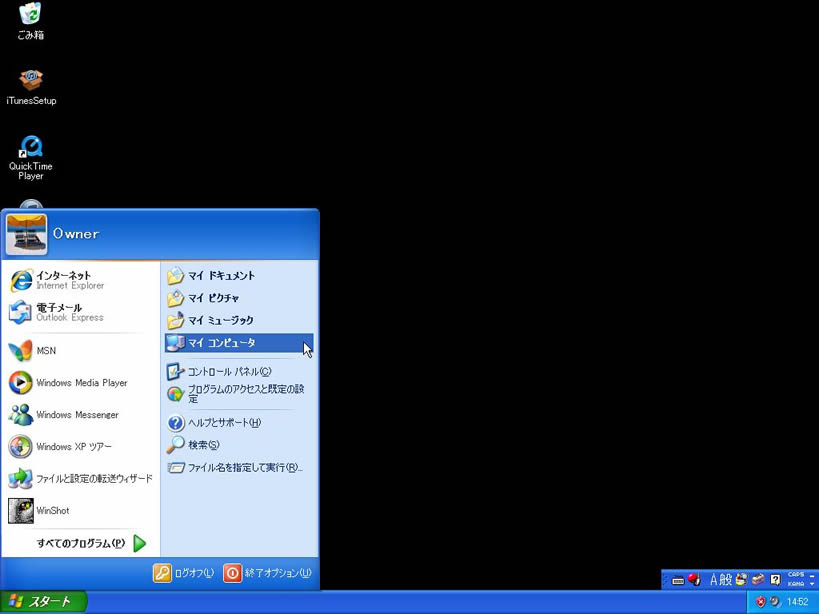Select the QuickTime Player desktop shortcut
819x614 pixels.
(31, 158)
